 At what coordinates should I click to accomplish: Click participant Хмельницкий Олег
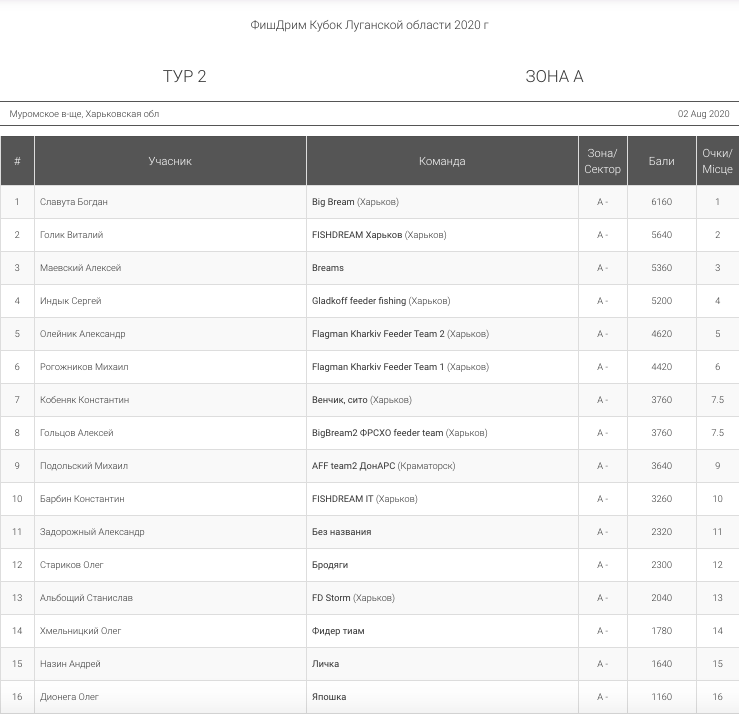point(80,631)
